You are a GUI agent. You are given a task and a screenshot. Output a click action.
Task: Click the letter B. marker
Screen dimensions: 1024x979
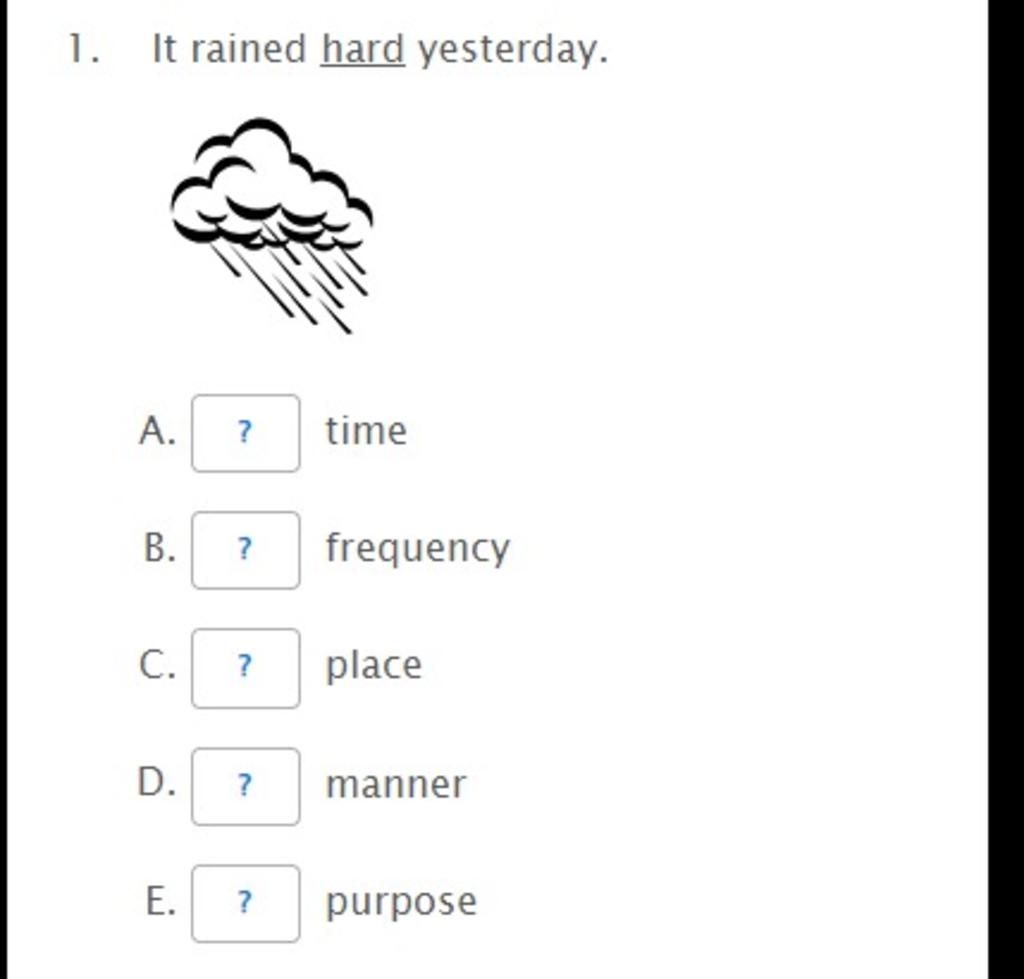159,548
